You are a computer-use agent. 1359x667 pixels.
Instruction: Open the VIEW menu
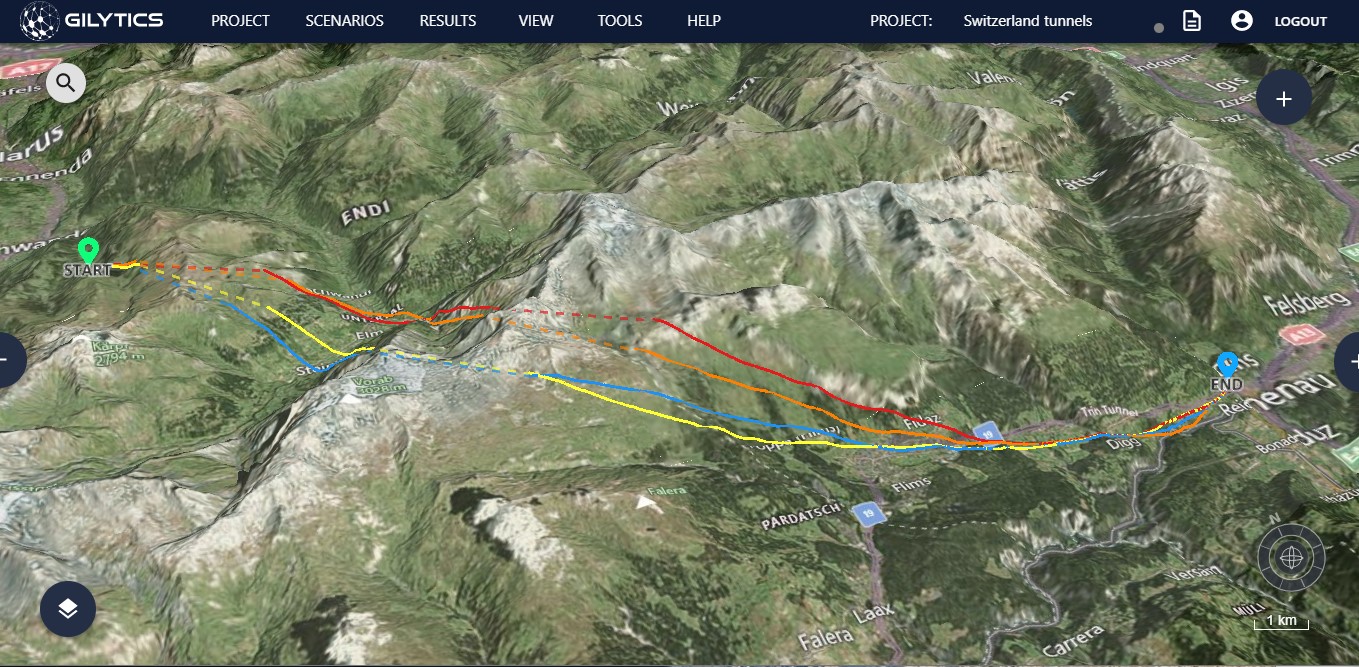pyautogui.click(x=536, y=21)
